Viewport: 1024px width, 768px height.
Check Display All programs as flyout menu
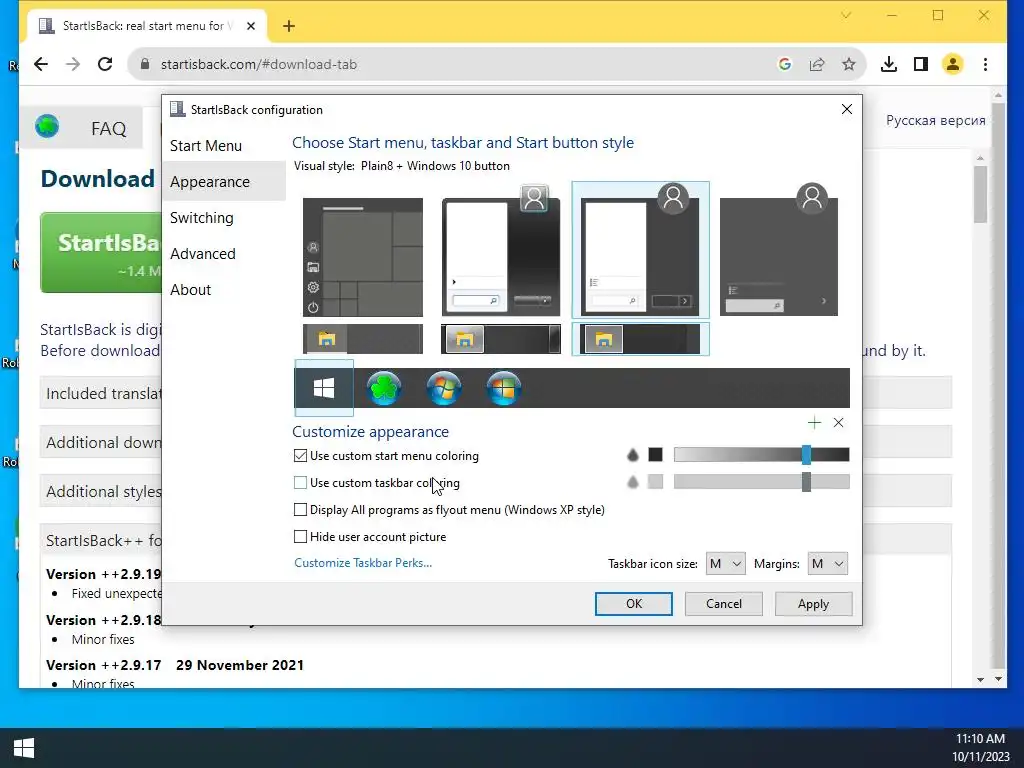click(x=300, y=509)
